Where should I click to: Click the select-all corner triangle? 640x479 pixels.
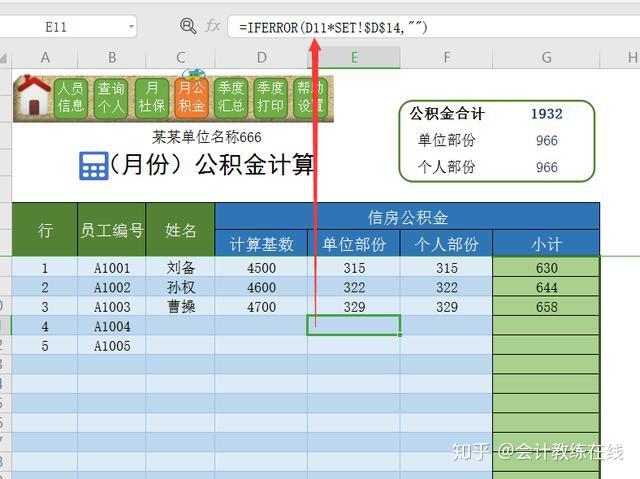click(x=4, y=58)
